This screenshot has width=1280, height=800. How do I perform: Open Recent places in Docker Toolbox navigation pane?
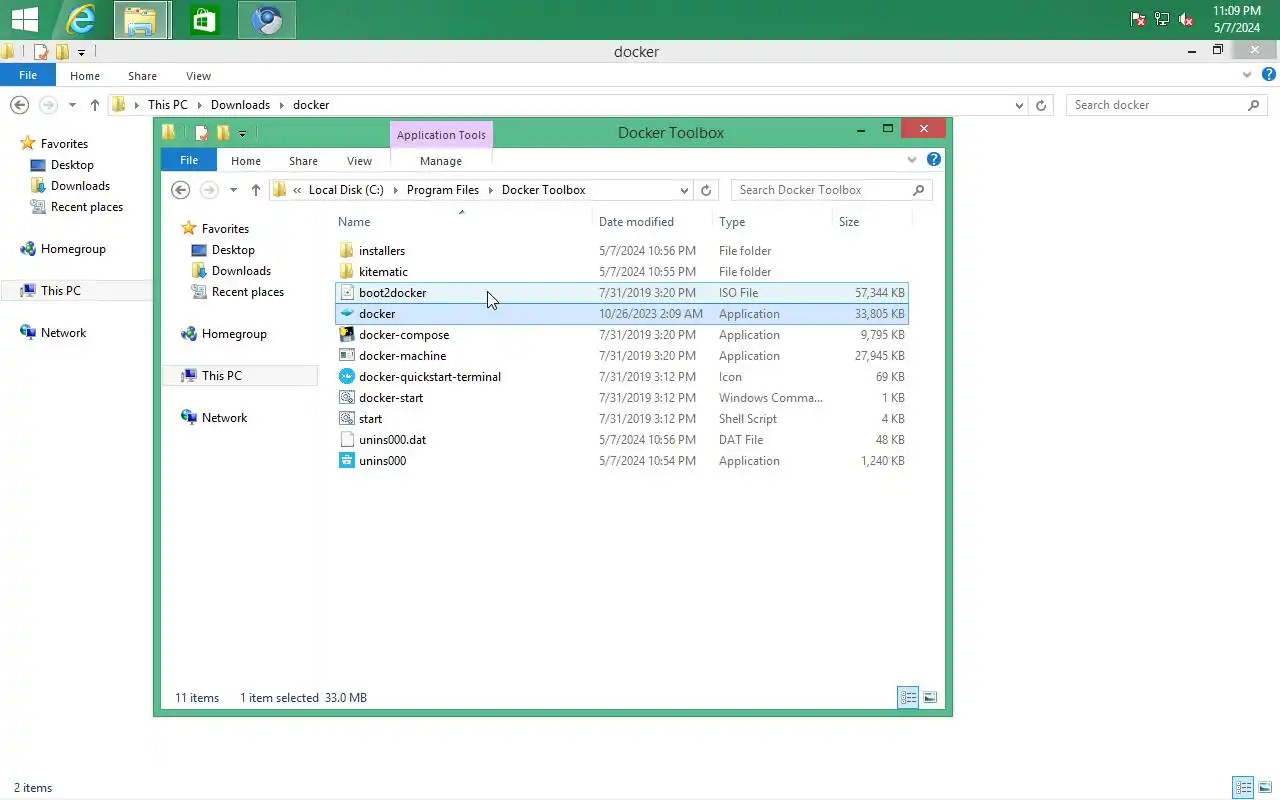pos(248,292)
